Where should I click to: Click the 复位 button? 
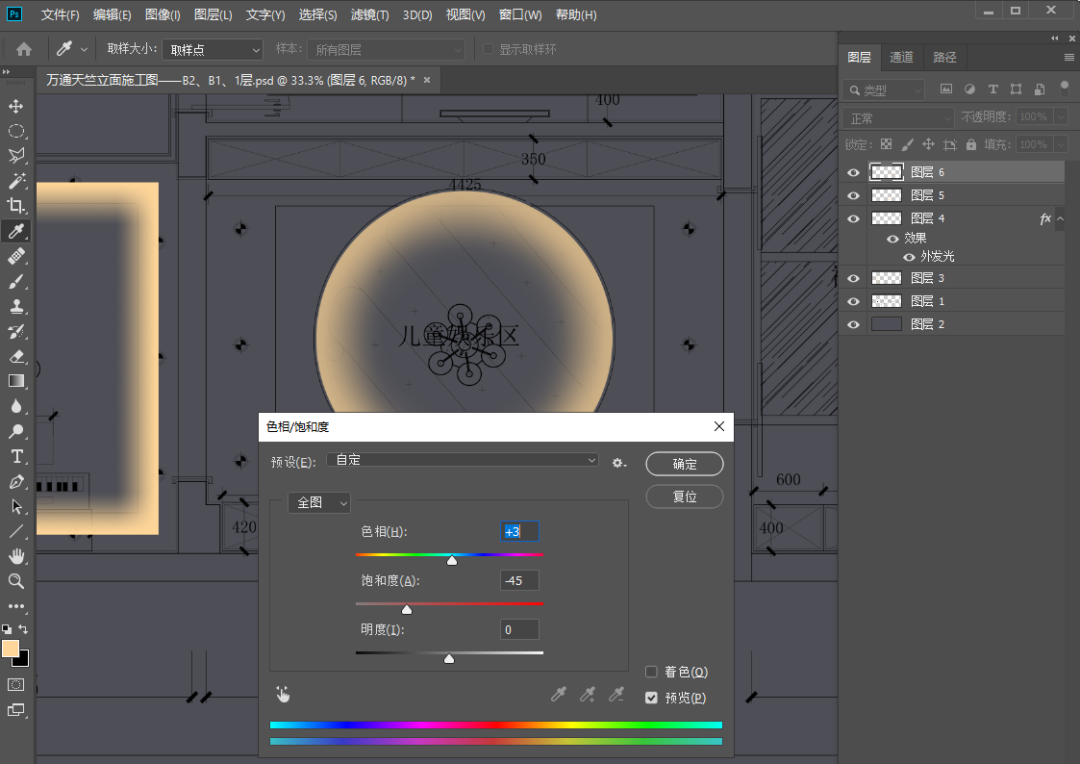coord(684,497)
